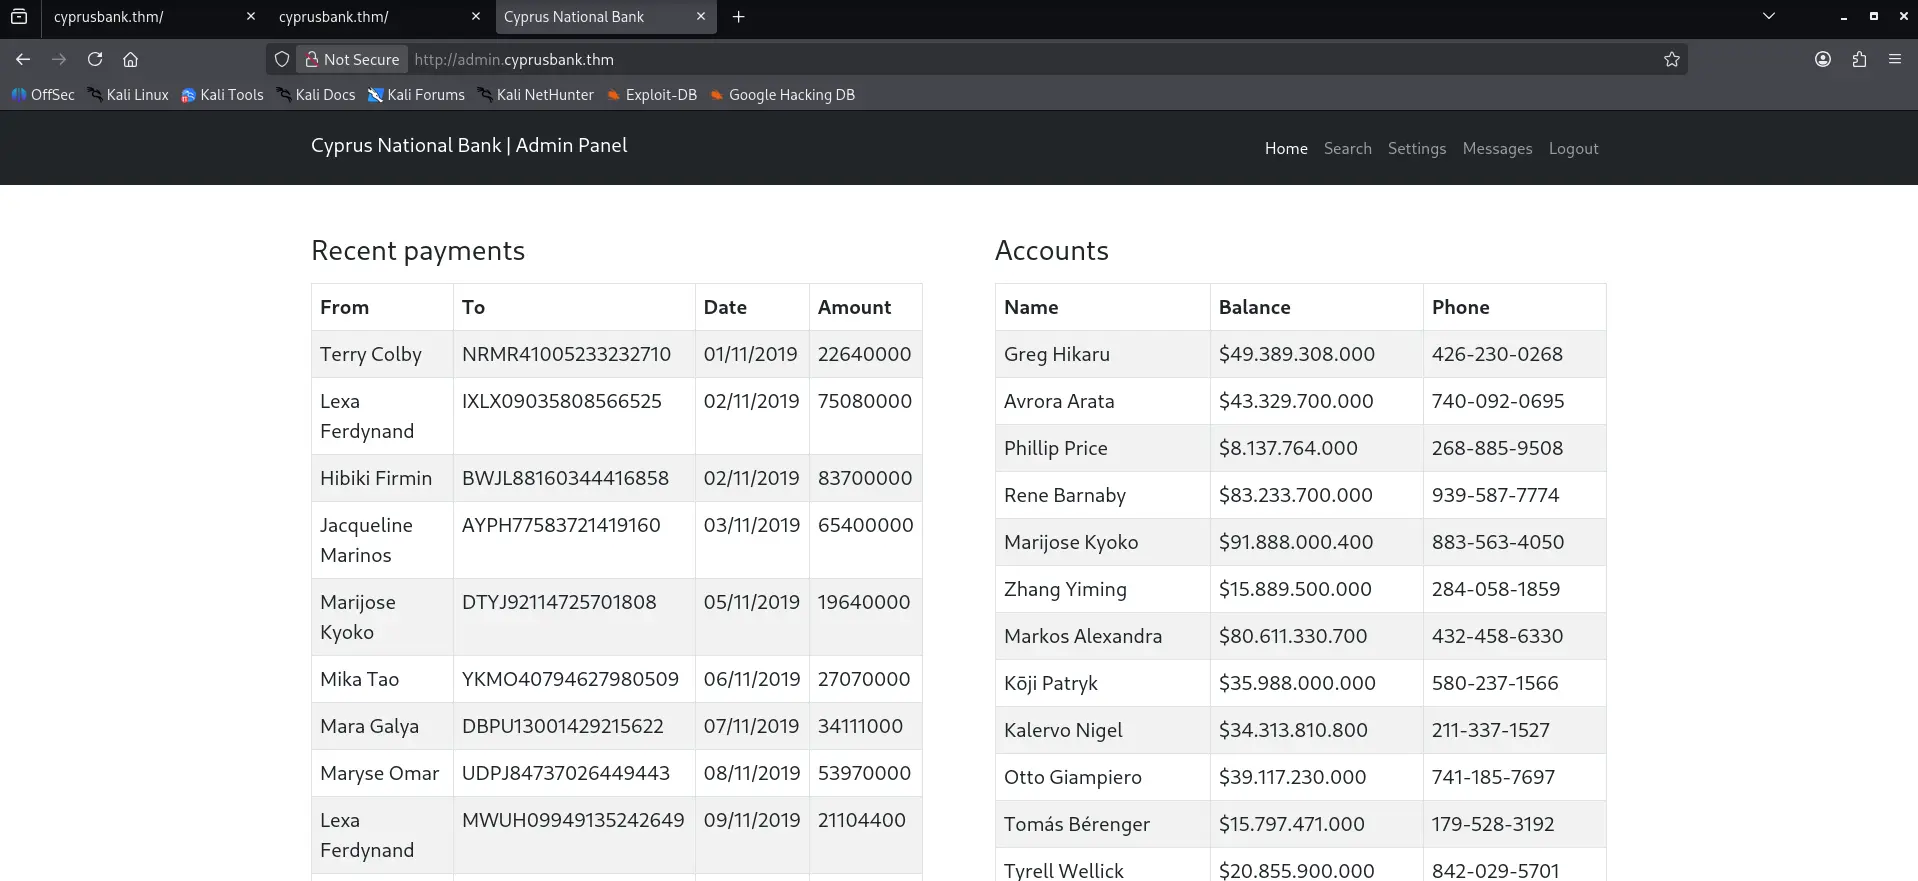Open the Firefox account icon
Viewport: 1918px width, 881px height.
1822,59
